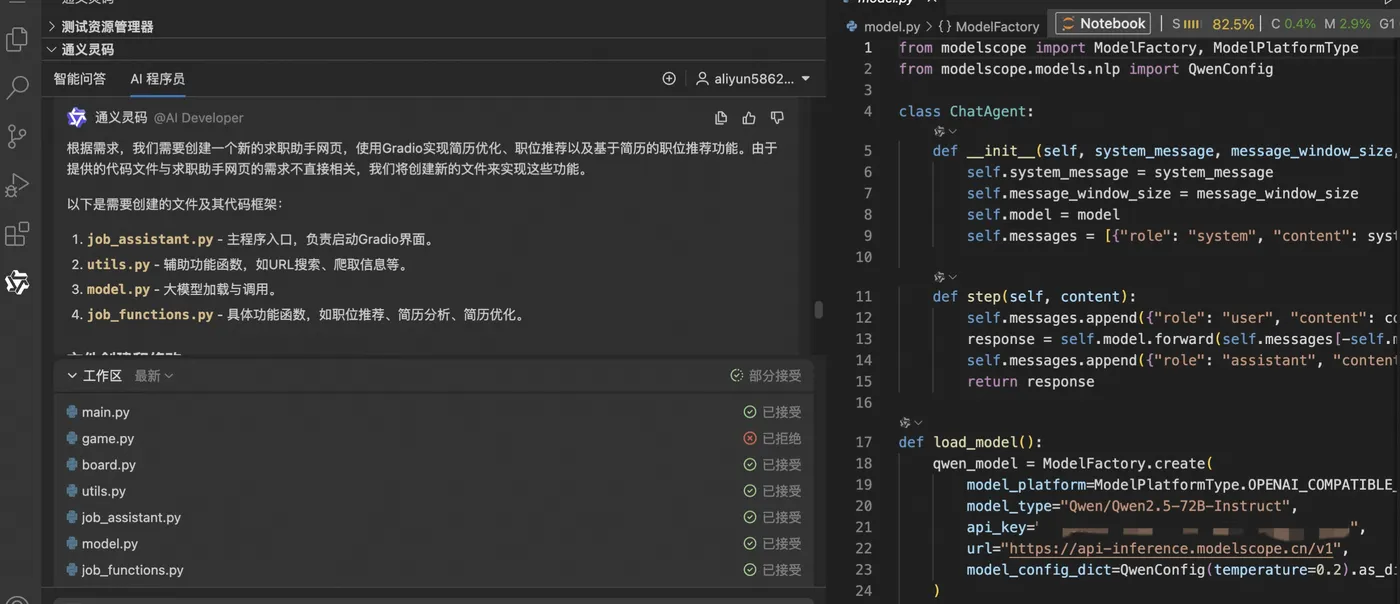This screenshot has height=604, width=1400.
Task: Click the model_type Qwen2.5-72B-Instruct string
Action: point(1175,506)
